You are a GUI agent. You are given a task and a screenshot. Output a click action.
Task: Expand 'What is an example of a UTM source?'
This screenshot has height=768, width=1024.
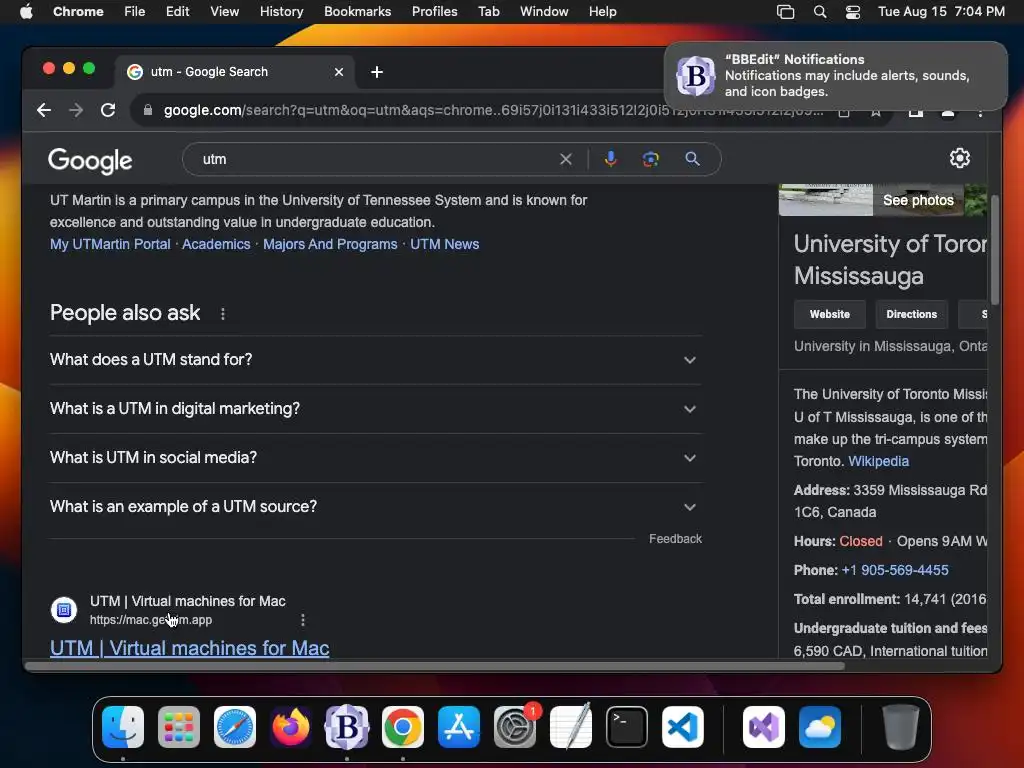point(376,507)
